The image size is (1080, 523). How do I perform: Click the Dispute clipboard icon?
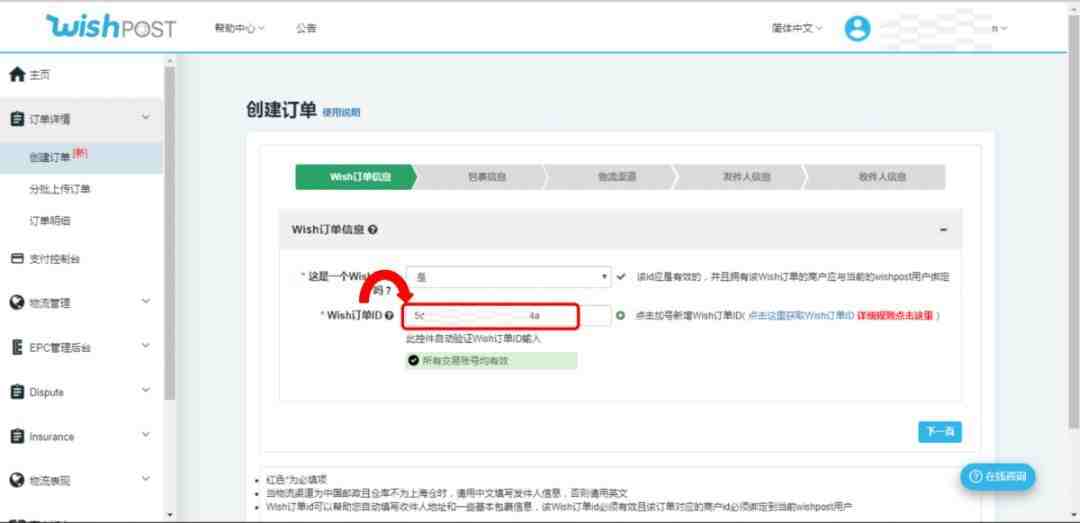(17, 391)
